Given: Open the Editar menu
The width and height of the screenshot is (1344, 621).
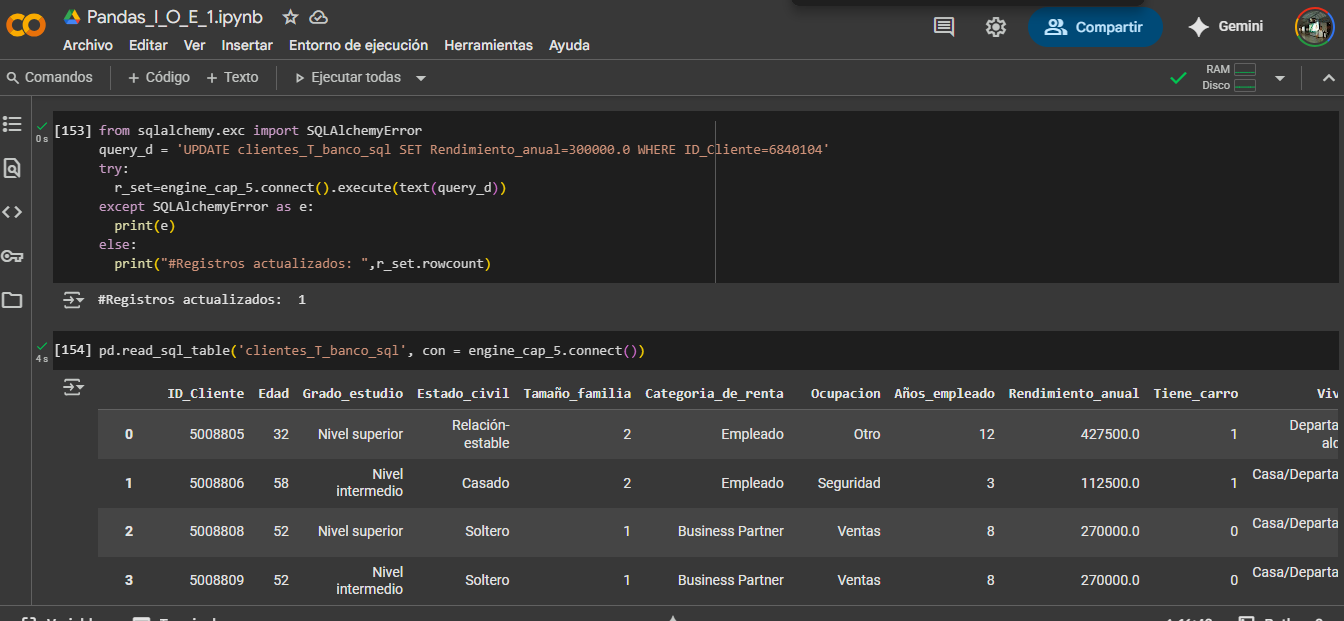Looking at the screenshot, I should 148,45.
